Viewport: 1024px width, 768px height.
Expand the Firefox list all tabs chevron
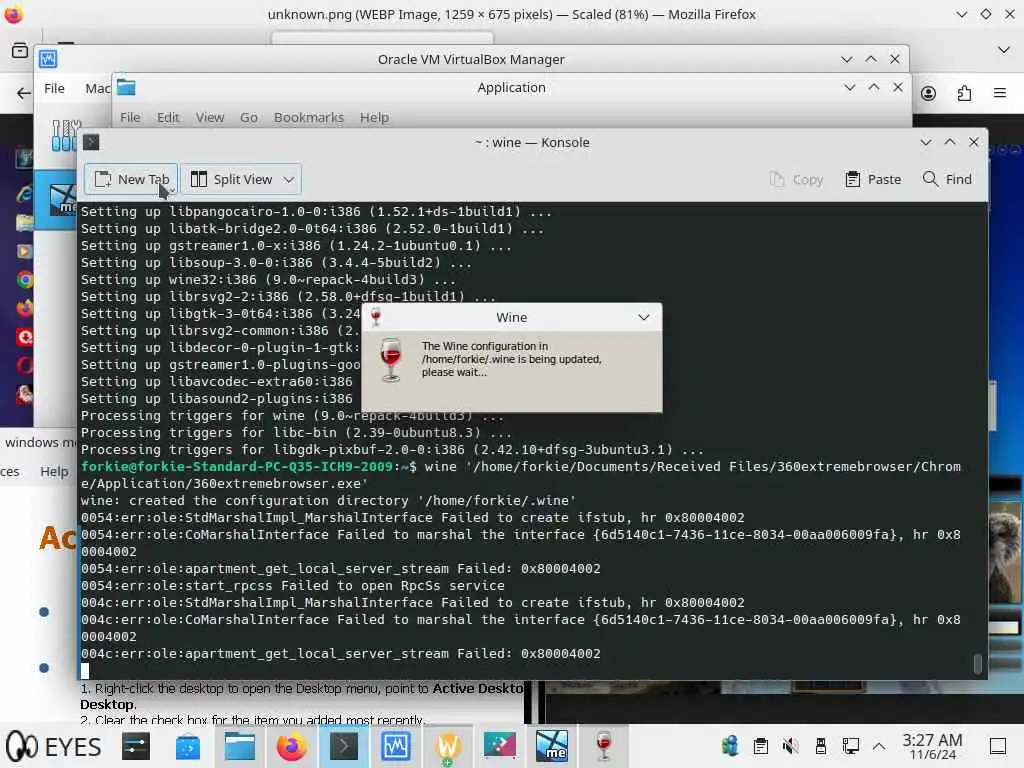[1004, 50]
